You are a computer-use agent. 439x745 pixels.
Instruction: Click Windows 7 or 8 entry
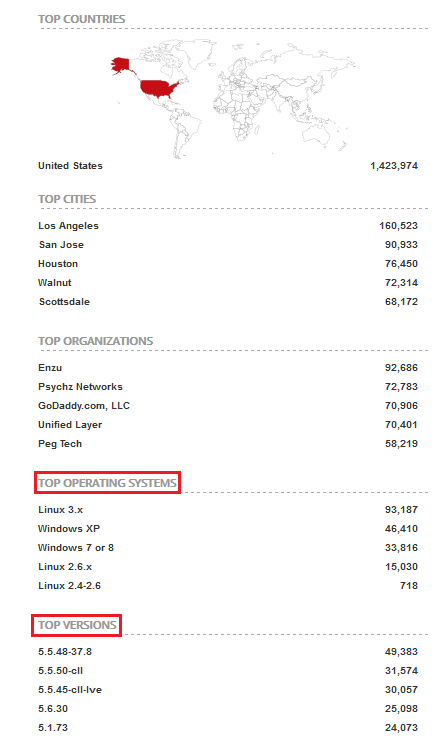click(x=76, y=548)
